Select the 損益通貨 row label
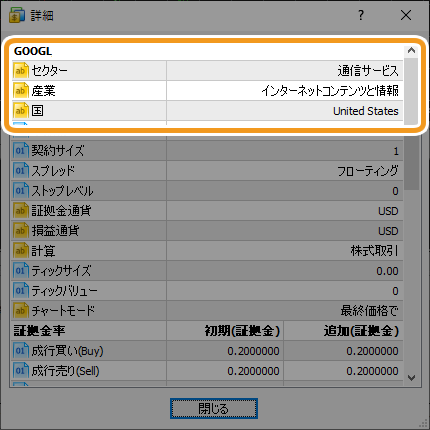Image resolution: width=430 pixels, height=430 pixels. (55, 231)
